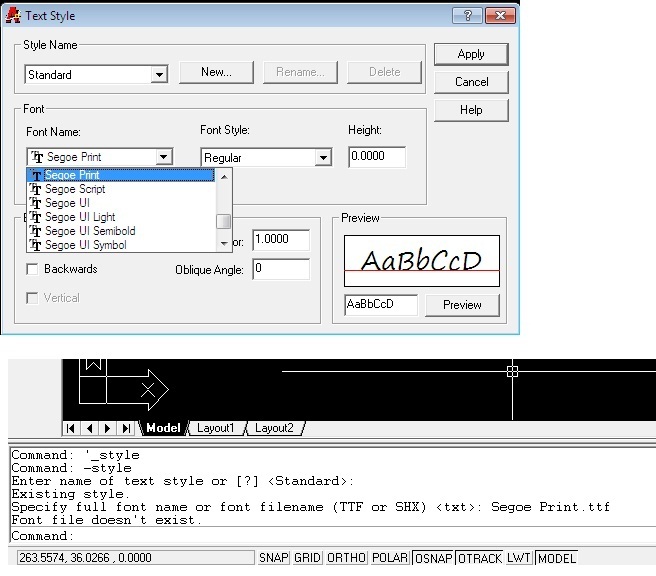656x576 pixels.
Task: Toggle GRID display in status bar
Action: (308, 558)
